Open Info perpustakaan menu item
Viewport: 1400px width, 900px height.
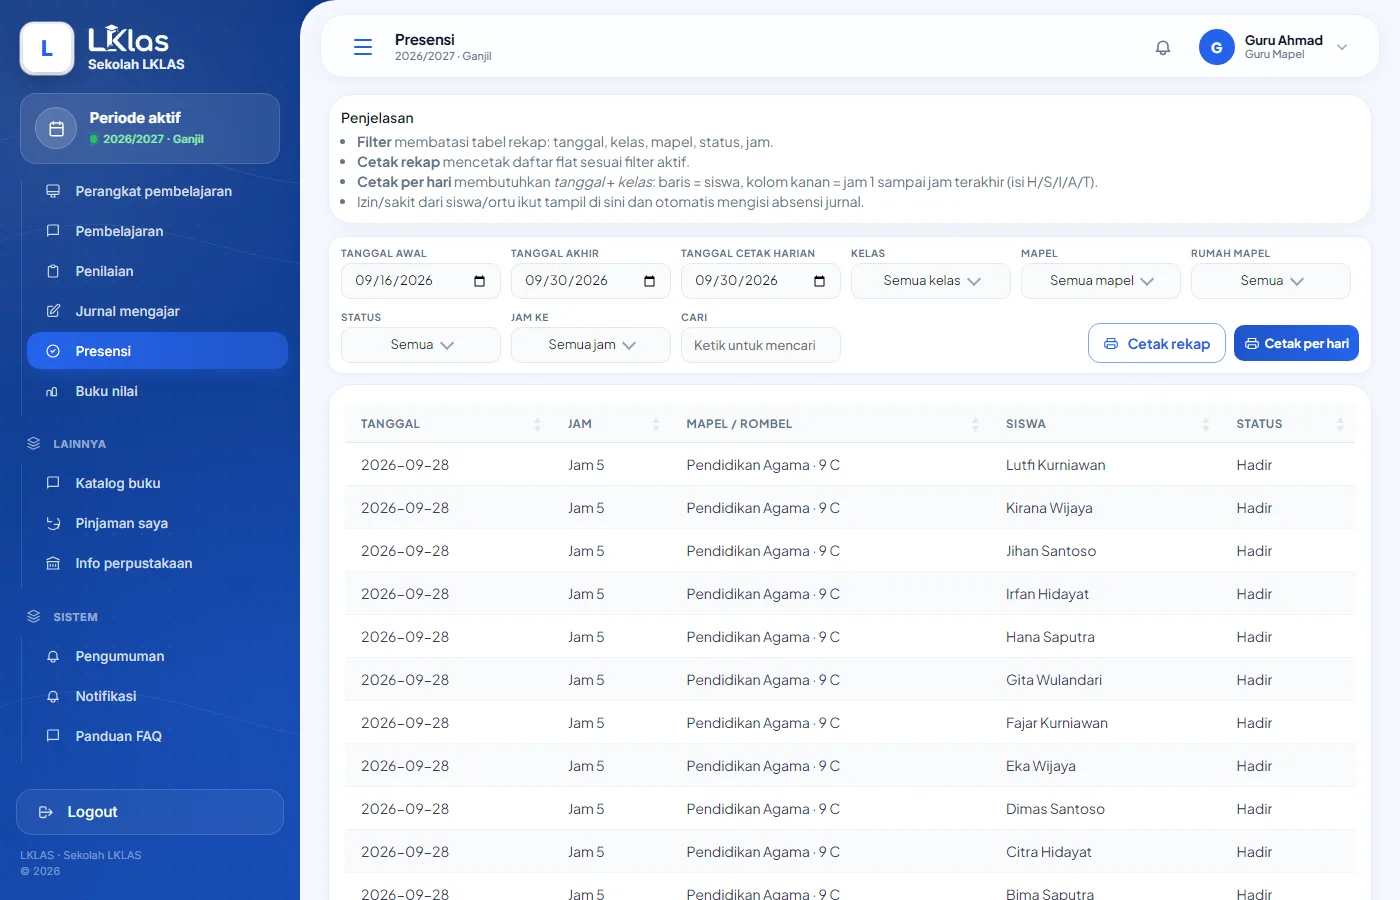pyautogui.click(x=158, y=563)
